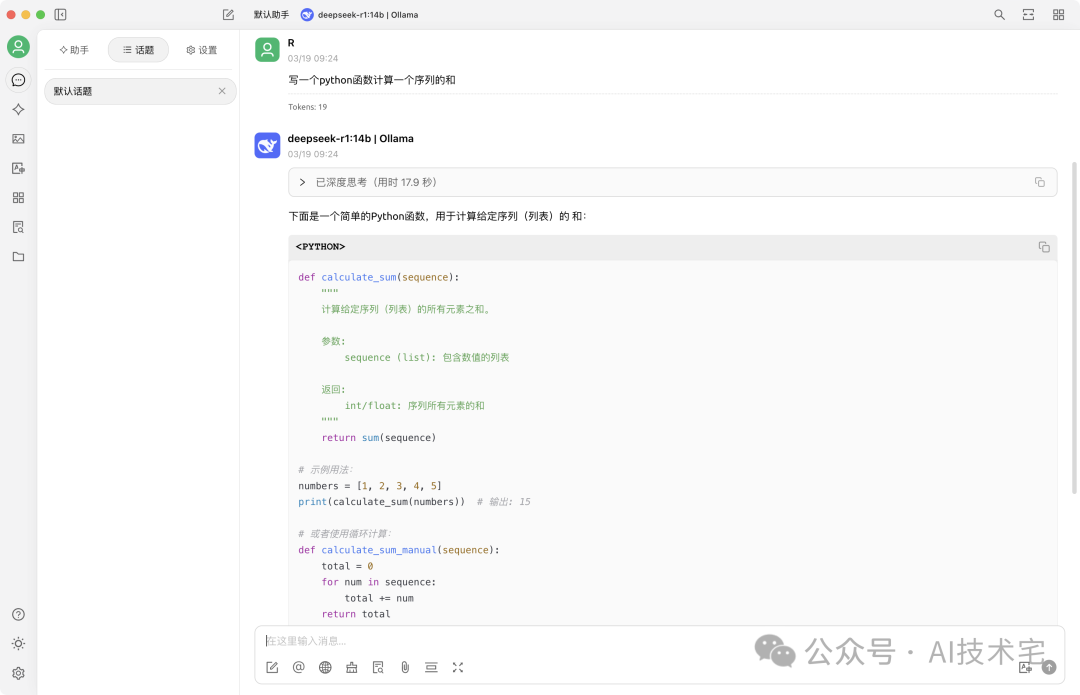The image size is (1080, 695).
Task: Click the <PYTHON> code block header
Action: (x=672, y=247)
